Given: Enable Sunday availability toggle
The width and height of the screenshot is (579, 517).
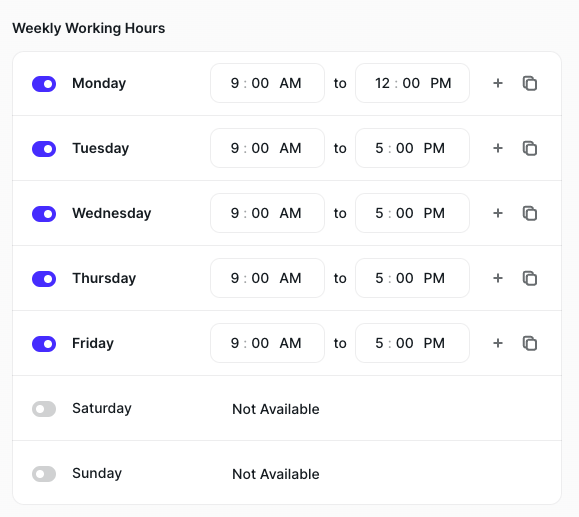Looking at the screenshot, I should coord(44,474).
